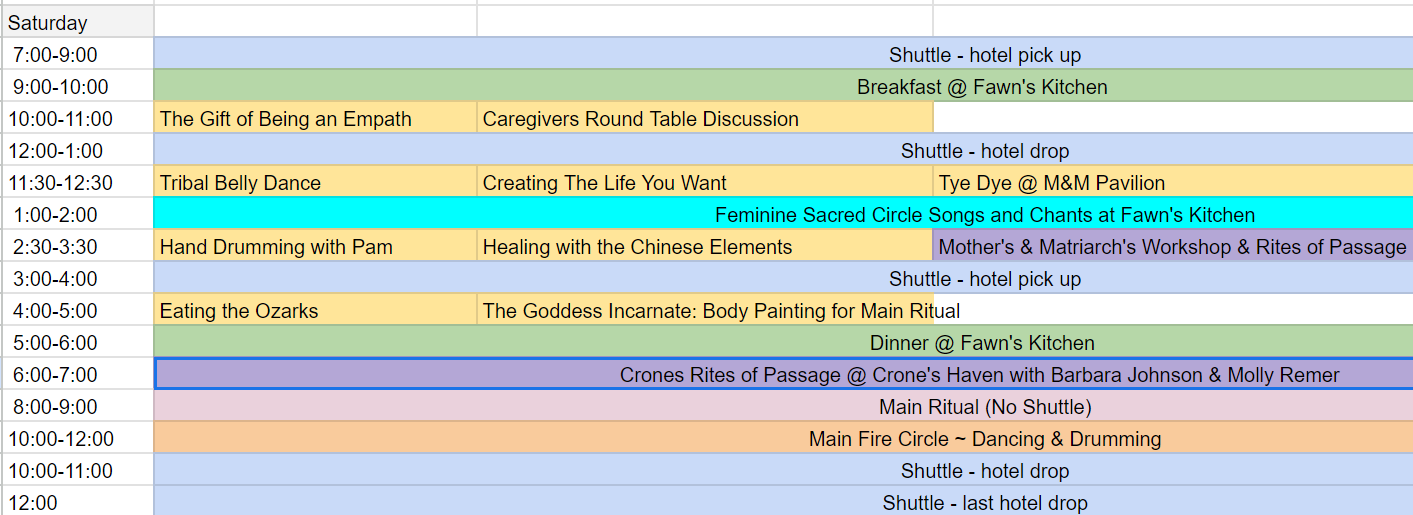
Task: Click Hand Drumming with Pam cell
Action: pos(315,246)
